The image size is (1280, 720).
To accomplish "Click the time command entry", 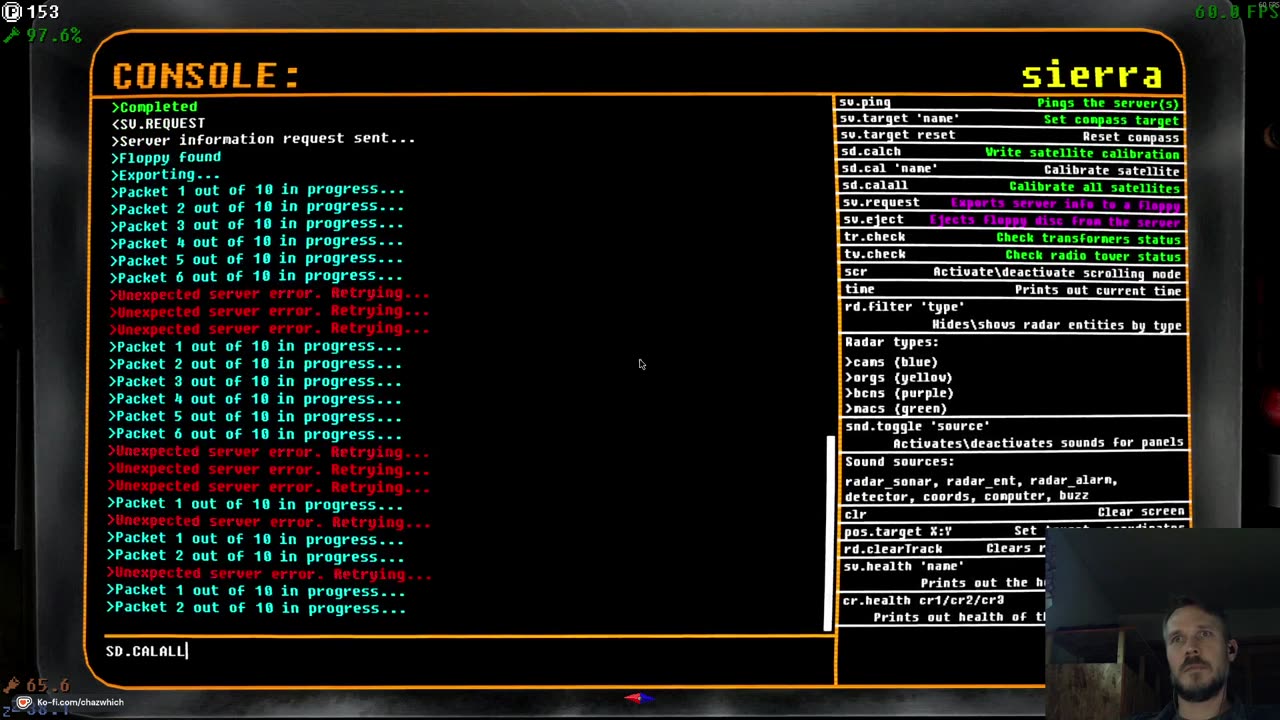I will click(x=860, y=289).
